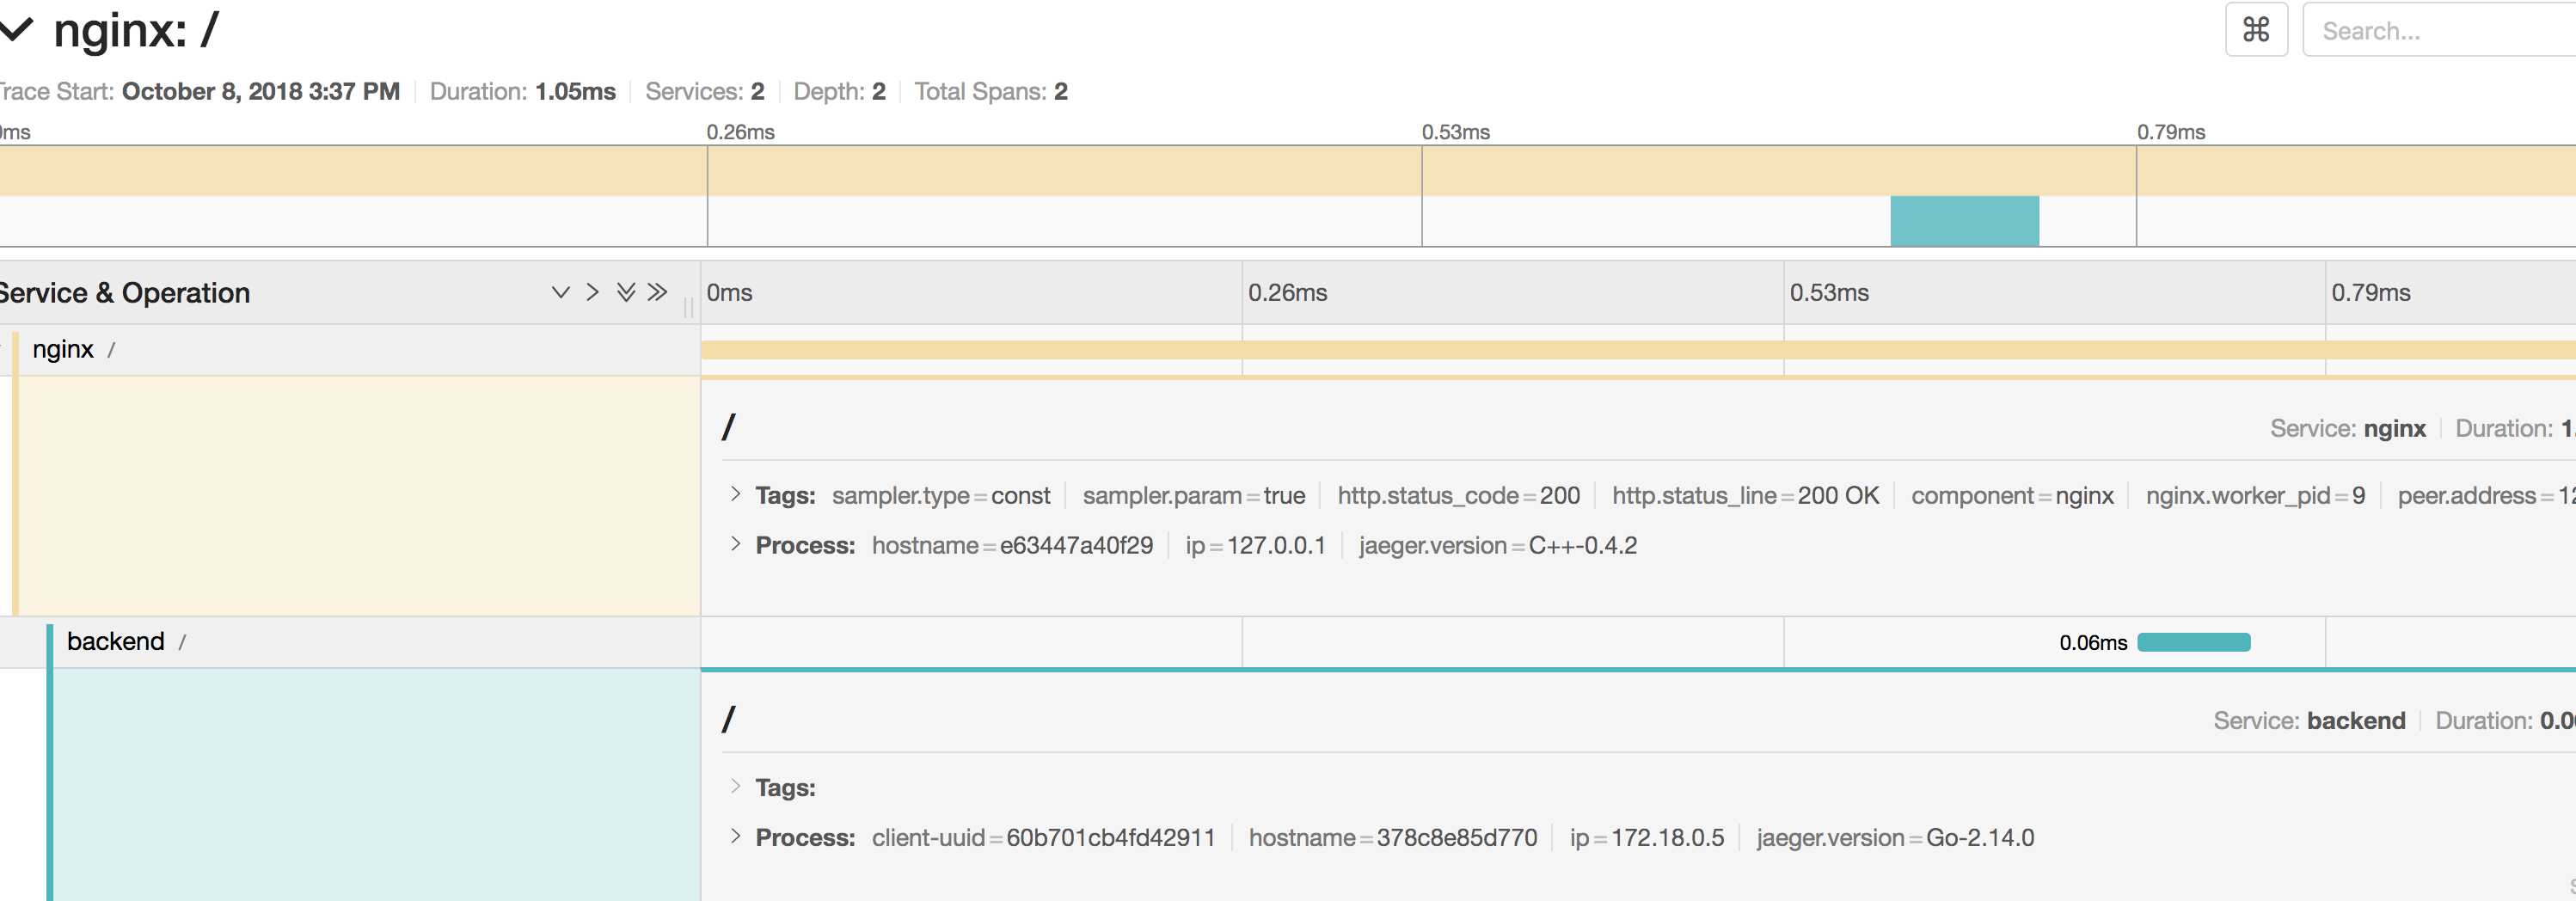This screenshot has height=901, width=2576.
Task: Click the Duration: 1.05ms trace summary
Action: point(522,91)
